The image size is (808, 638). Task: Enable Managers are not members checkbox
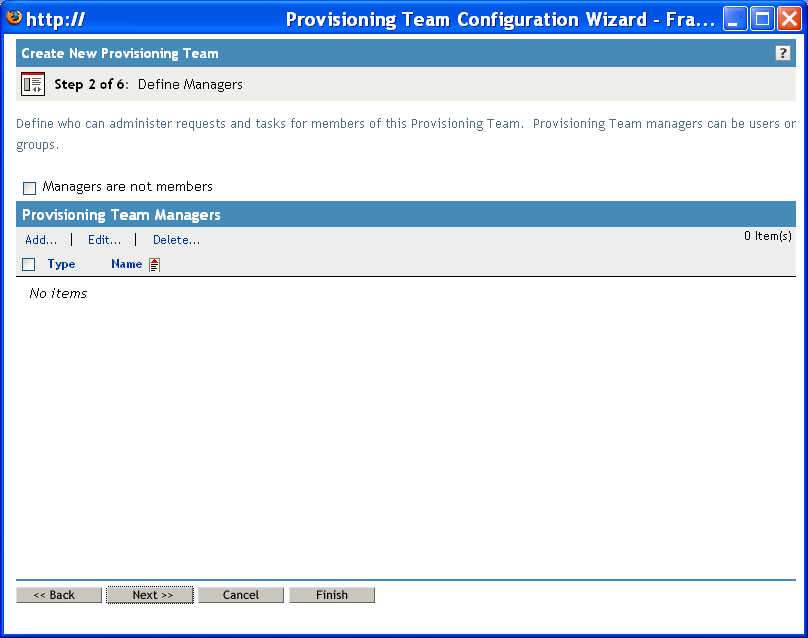(29, 188)
